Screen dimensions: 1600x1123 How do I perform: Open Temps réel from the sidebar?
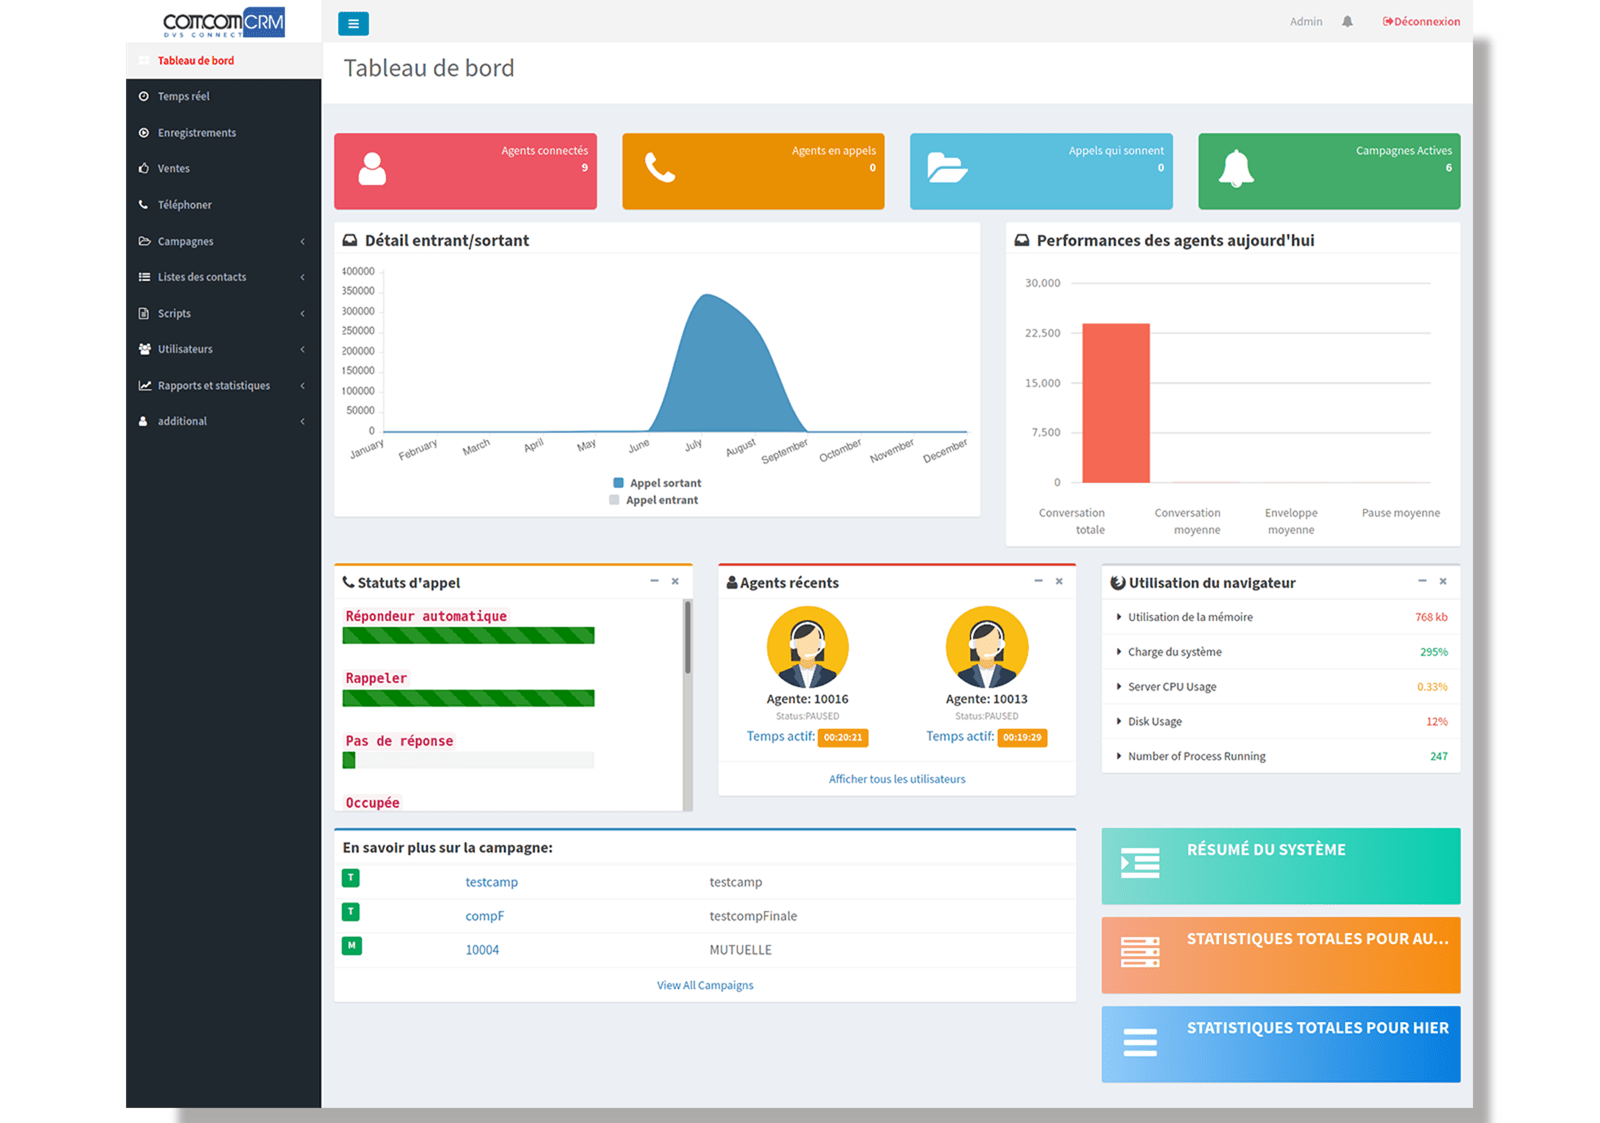(184, 96)
